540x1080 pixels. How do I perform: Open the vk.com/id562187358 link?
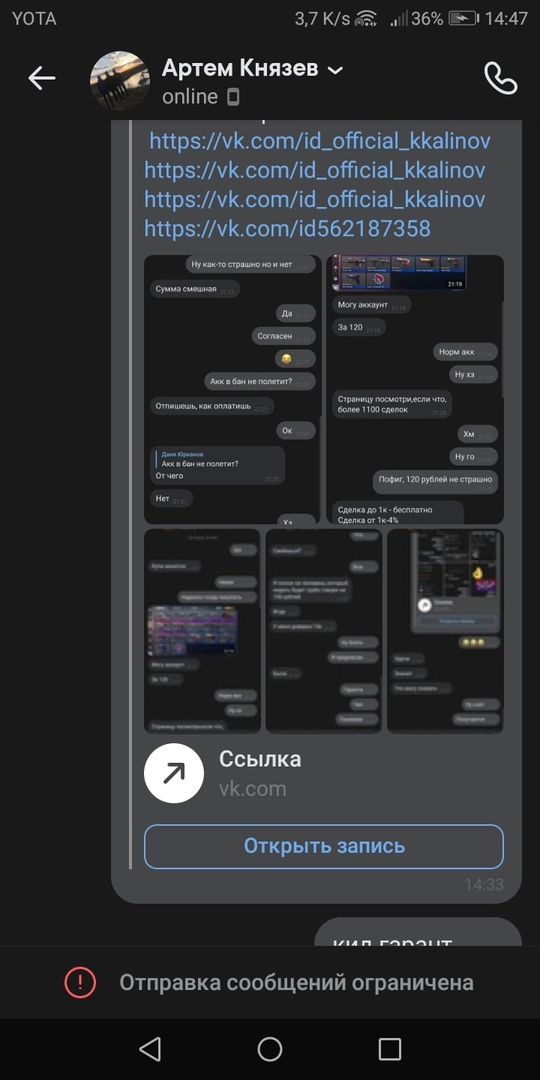coord(287,228)
